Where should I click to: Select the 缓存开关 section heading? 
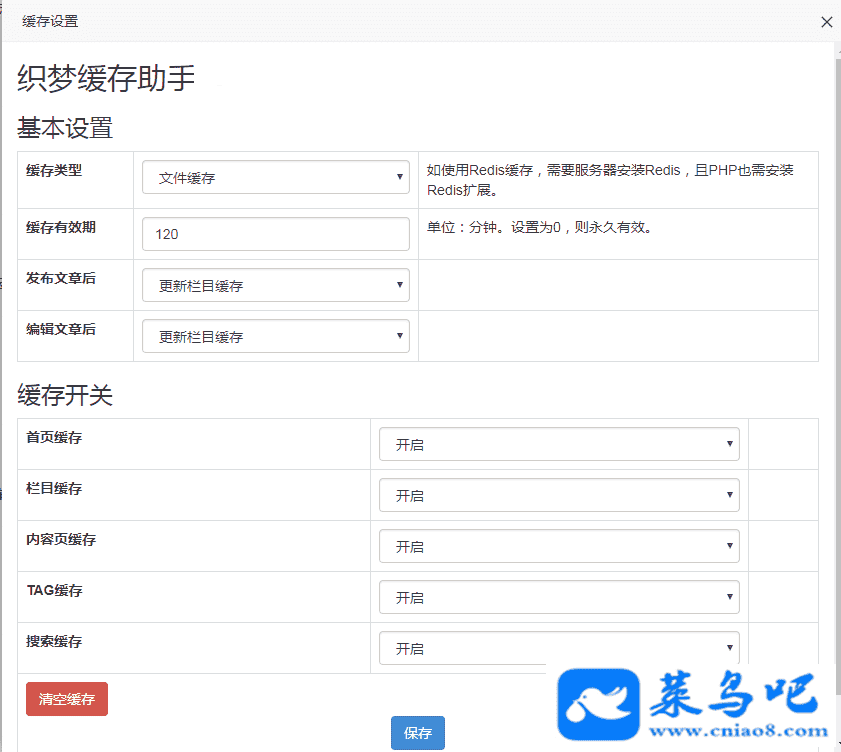[65, 395]
